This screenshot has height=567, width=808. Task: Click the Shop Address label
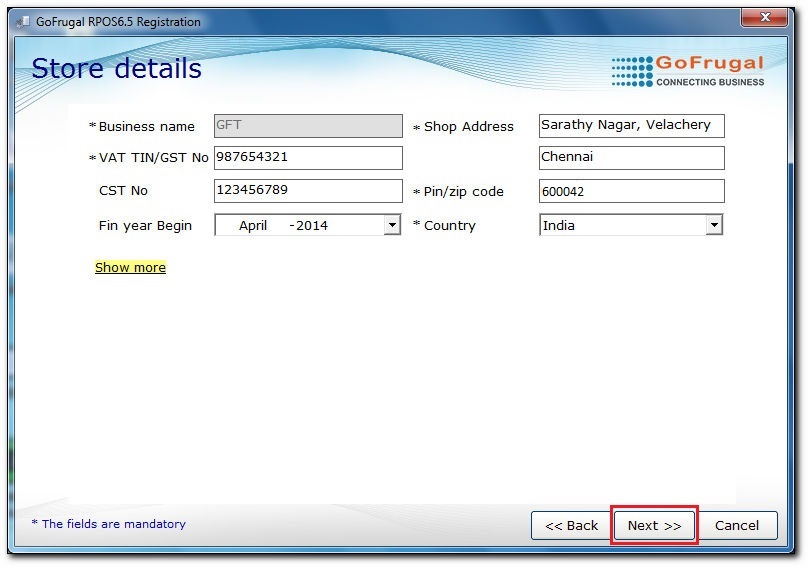pyautogui.click(x=468, y=126)
